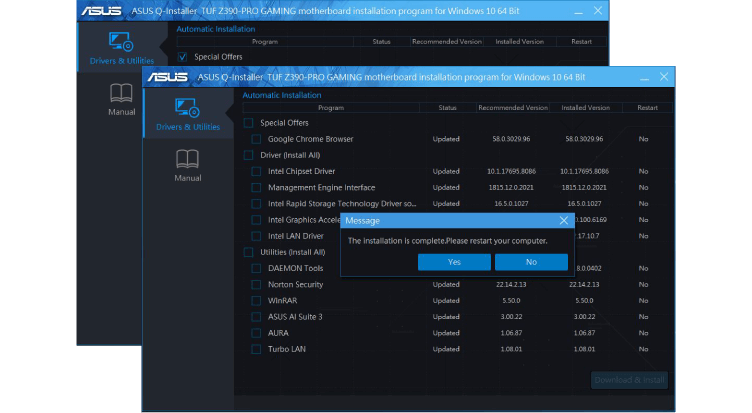The width and height of the screenshot is (752, 413).
Task: Click the ASUS logo in front window title
Action: point(168,76)
